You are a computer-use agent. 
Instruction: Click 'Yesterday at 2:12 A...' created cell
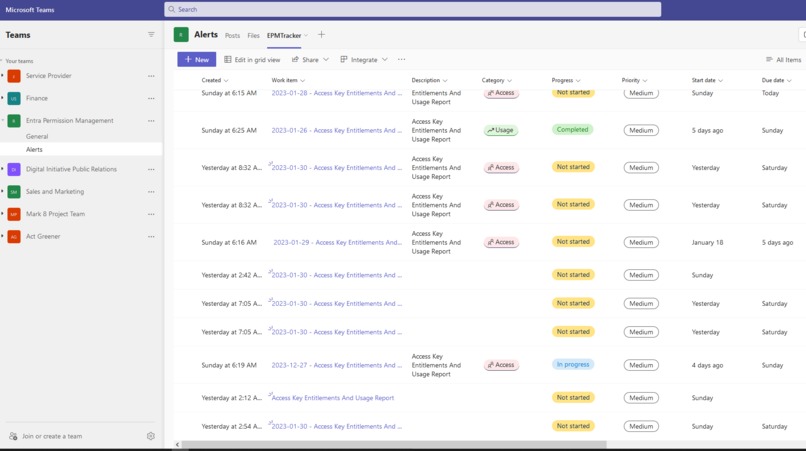[231, 398]
